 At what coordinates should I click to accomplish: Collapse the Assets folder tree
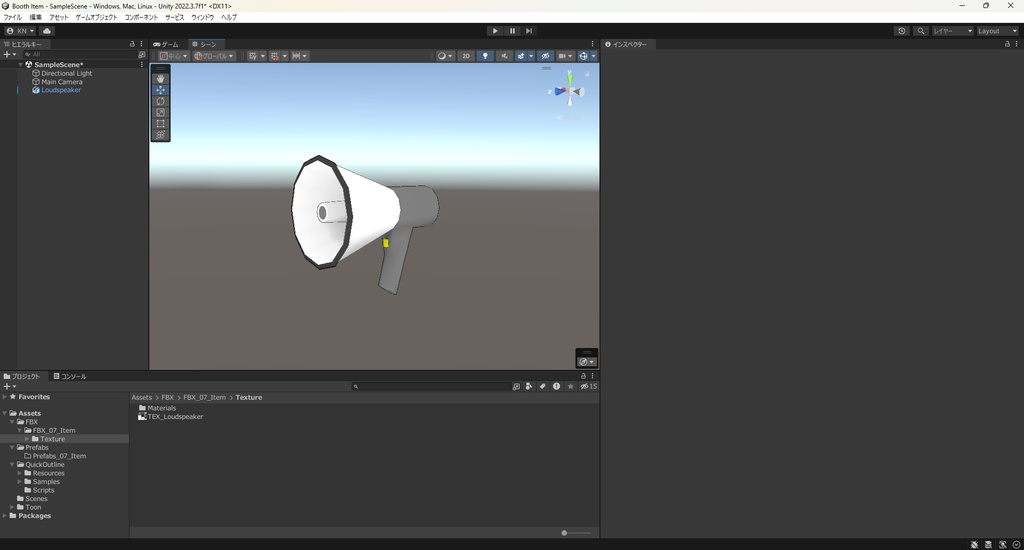[5, 413]
